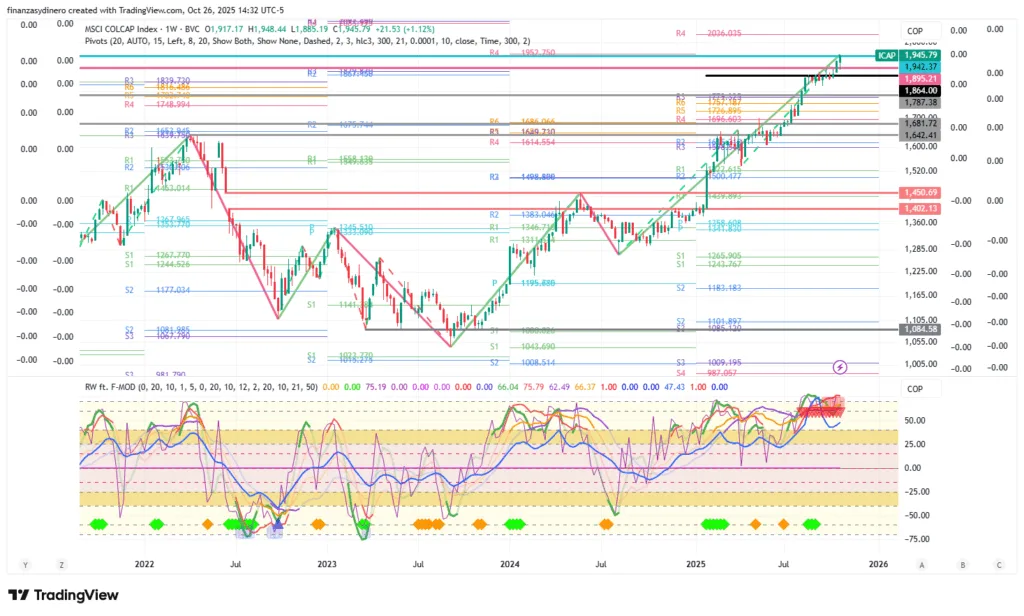
Task: Click the Y scale icon on time axis
Action: 26,564
